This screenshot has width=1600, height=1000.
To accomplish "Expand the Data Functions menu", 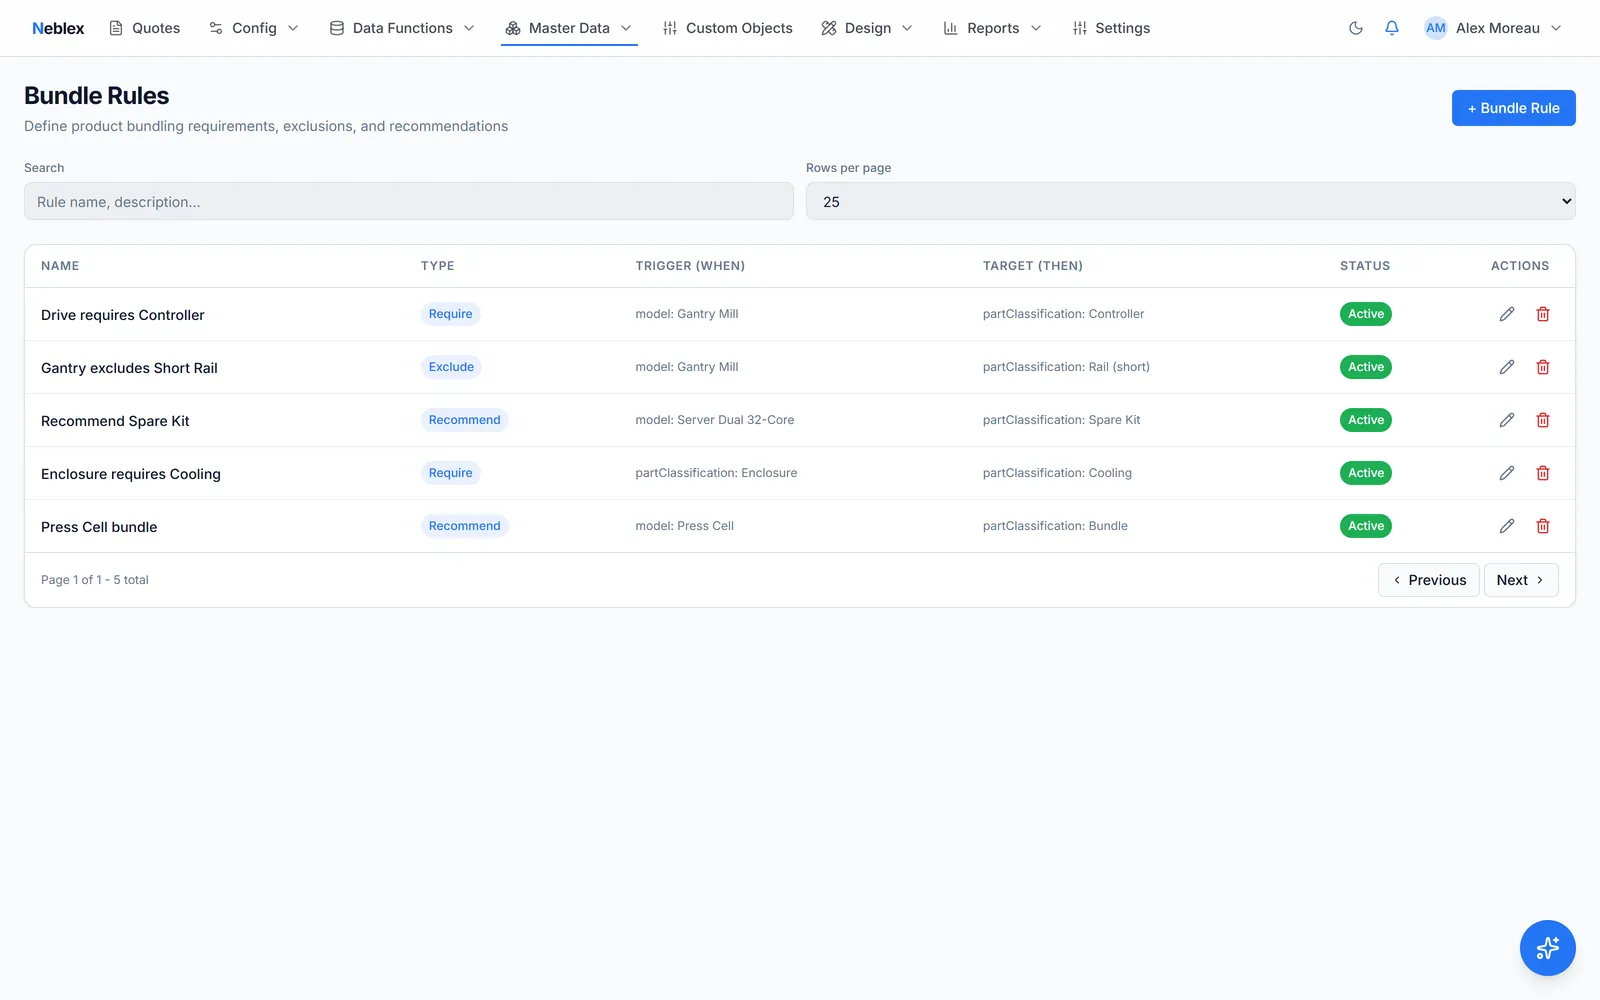I will pos(402,28).
